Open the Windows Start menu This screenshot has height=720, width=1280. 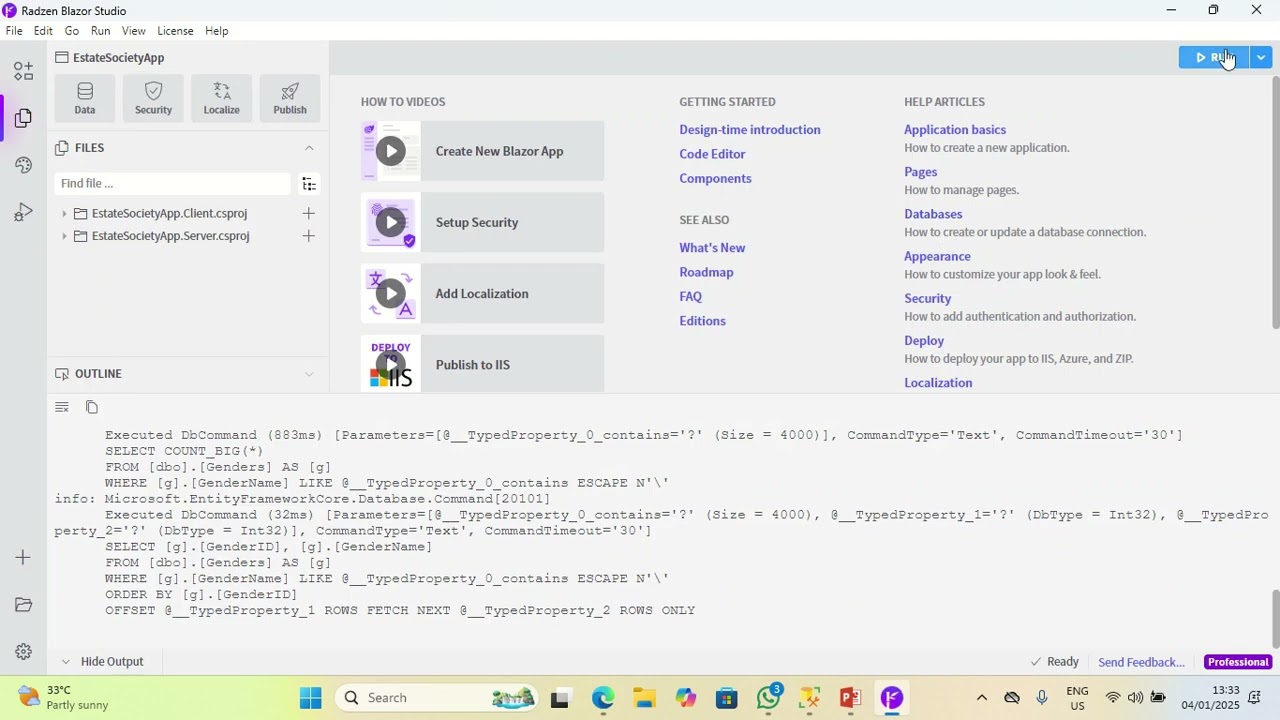[311, 698]
